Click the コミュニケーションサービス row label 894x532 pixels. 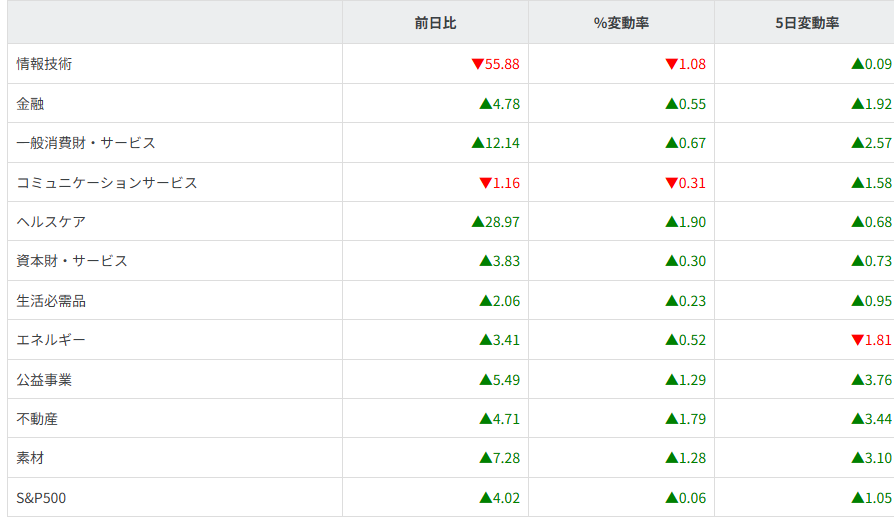coord(107,183)
